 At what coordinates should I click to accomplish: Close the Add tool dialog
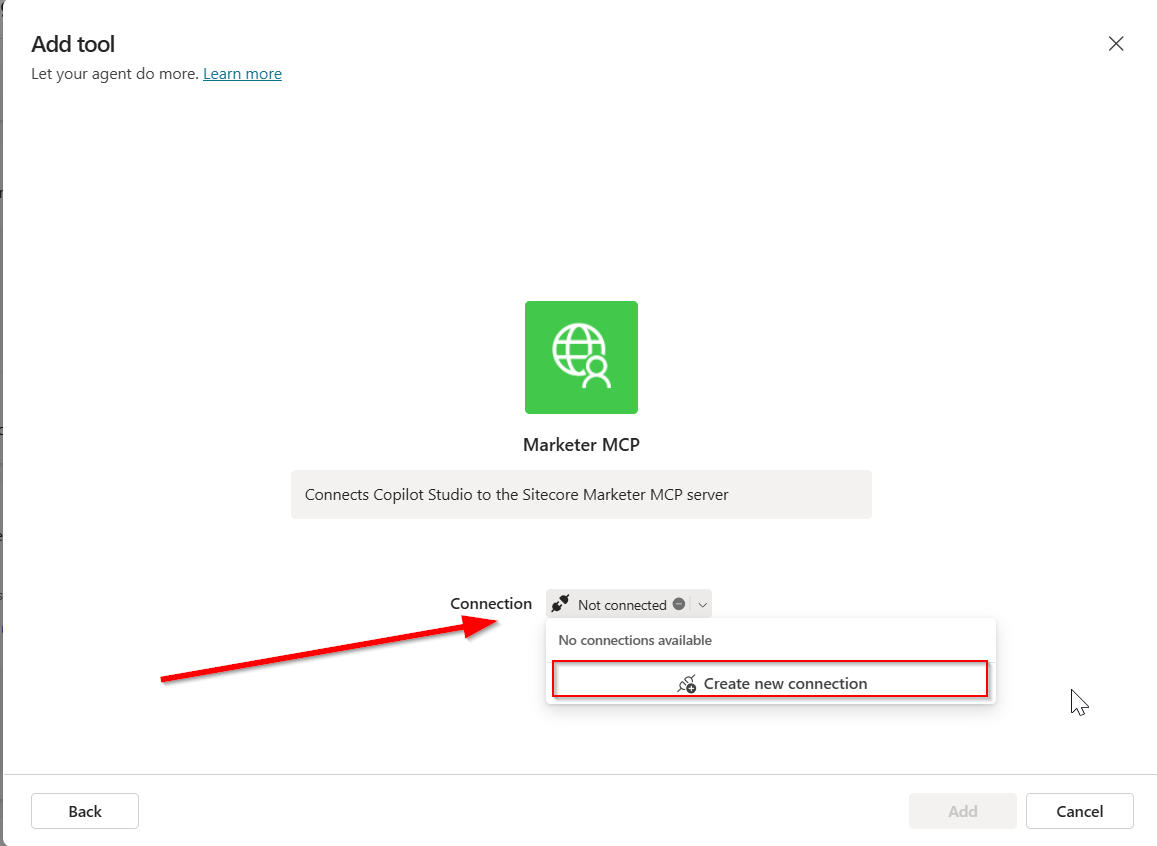click(x=1116, y=44)
